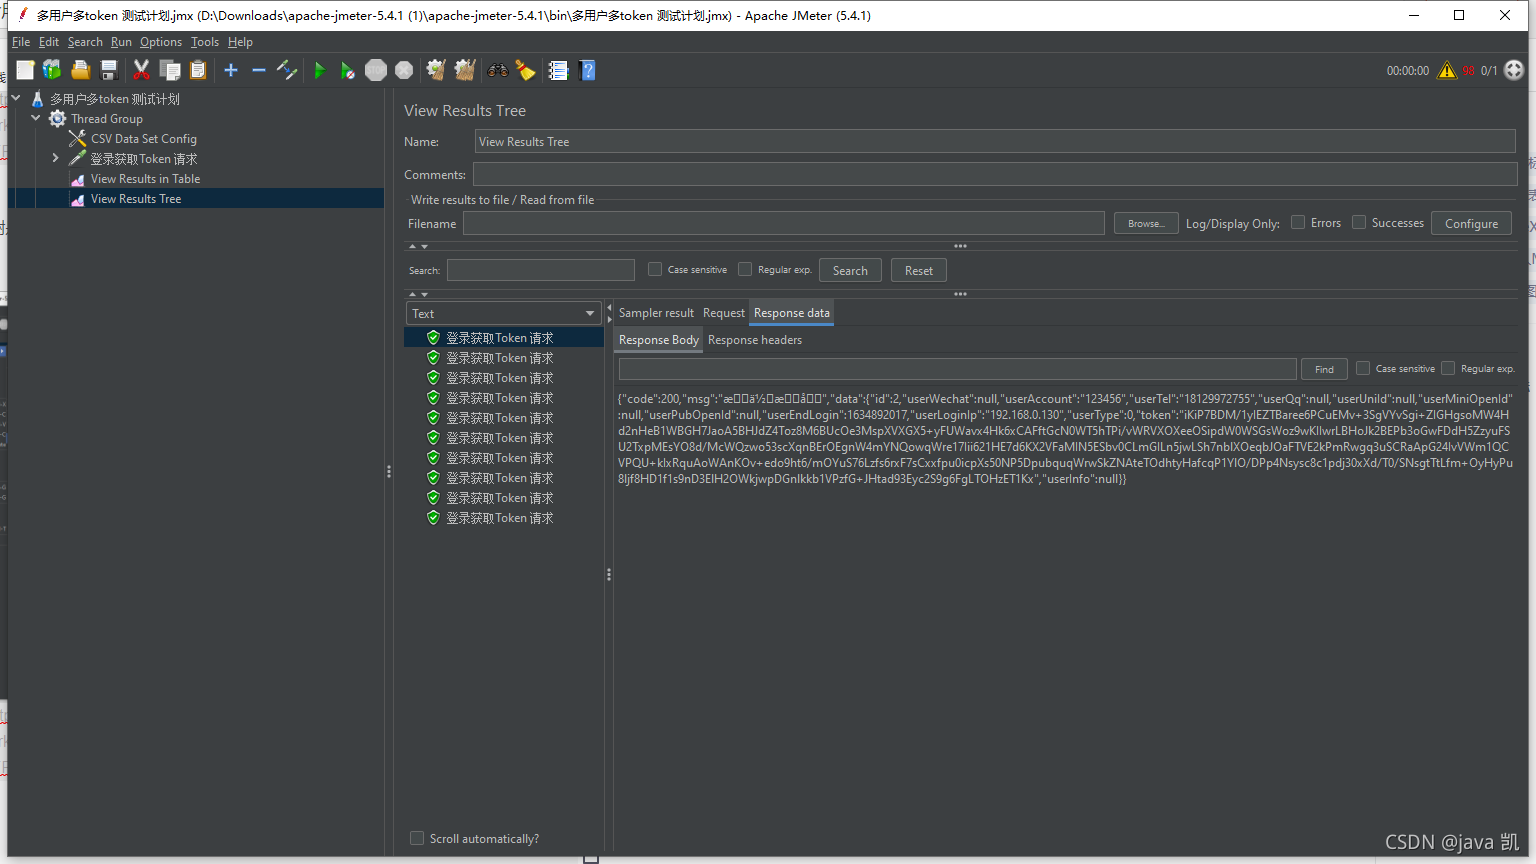1536x864 pixels.
Task: Toggle Case sensitive in response body find
Action: (x=1363, y=368)
